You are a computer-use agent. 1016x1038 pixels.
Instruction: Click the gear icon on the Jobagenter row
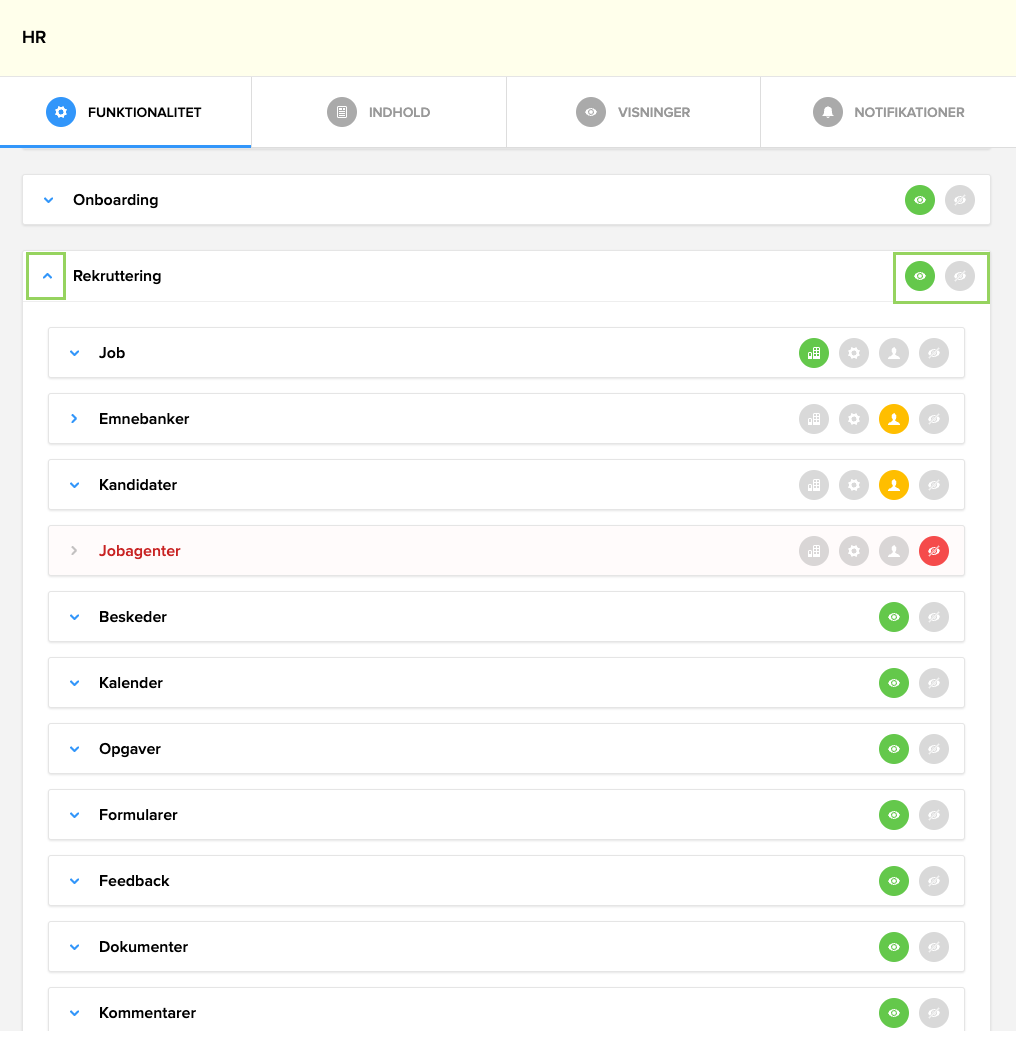(x=854, y=551)
